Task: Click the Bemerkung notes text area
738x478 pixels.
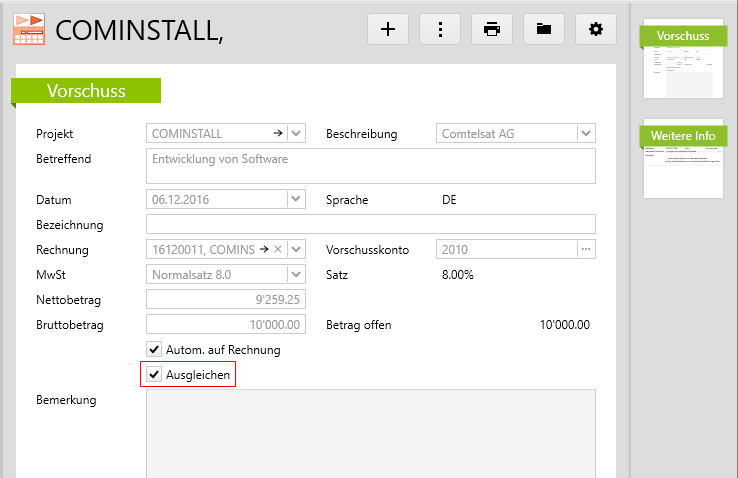Action: [370, 432]
